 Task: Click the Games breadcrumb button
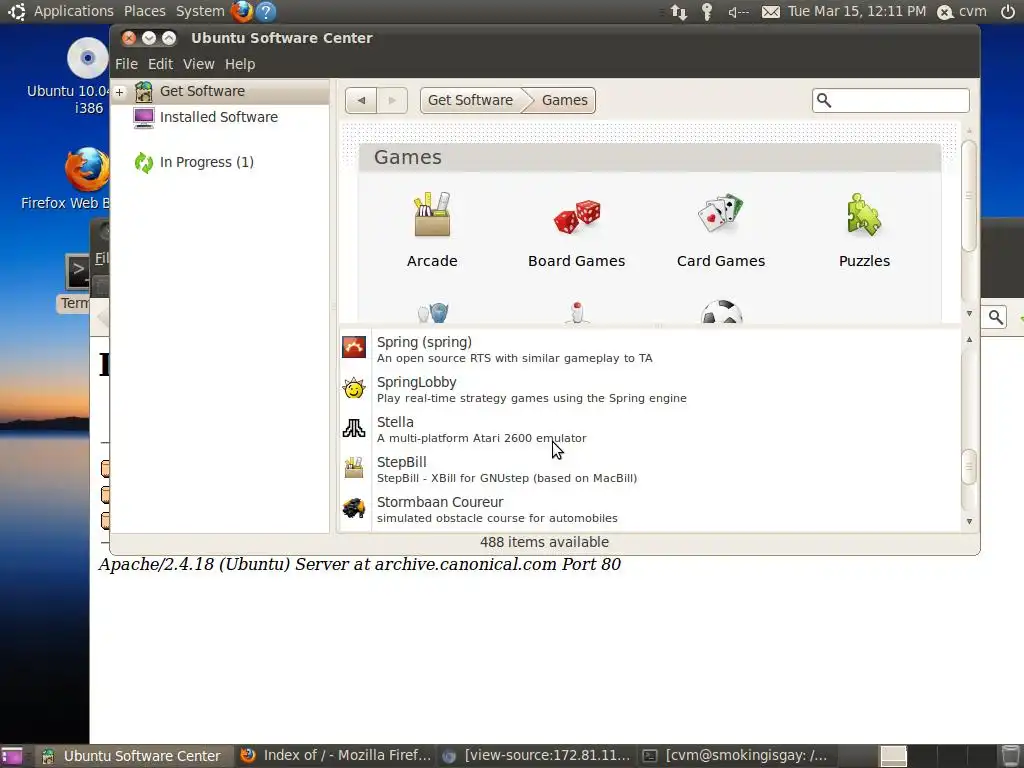click(564, 101)
